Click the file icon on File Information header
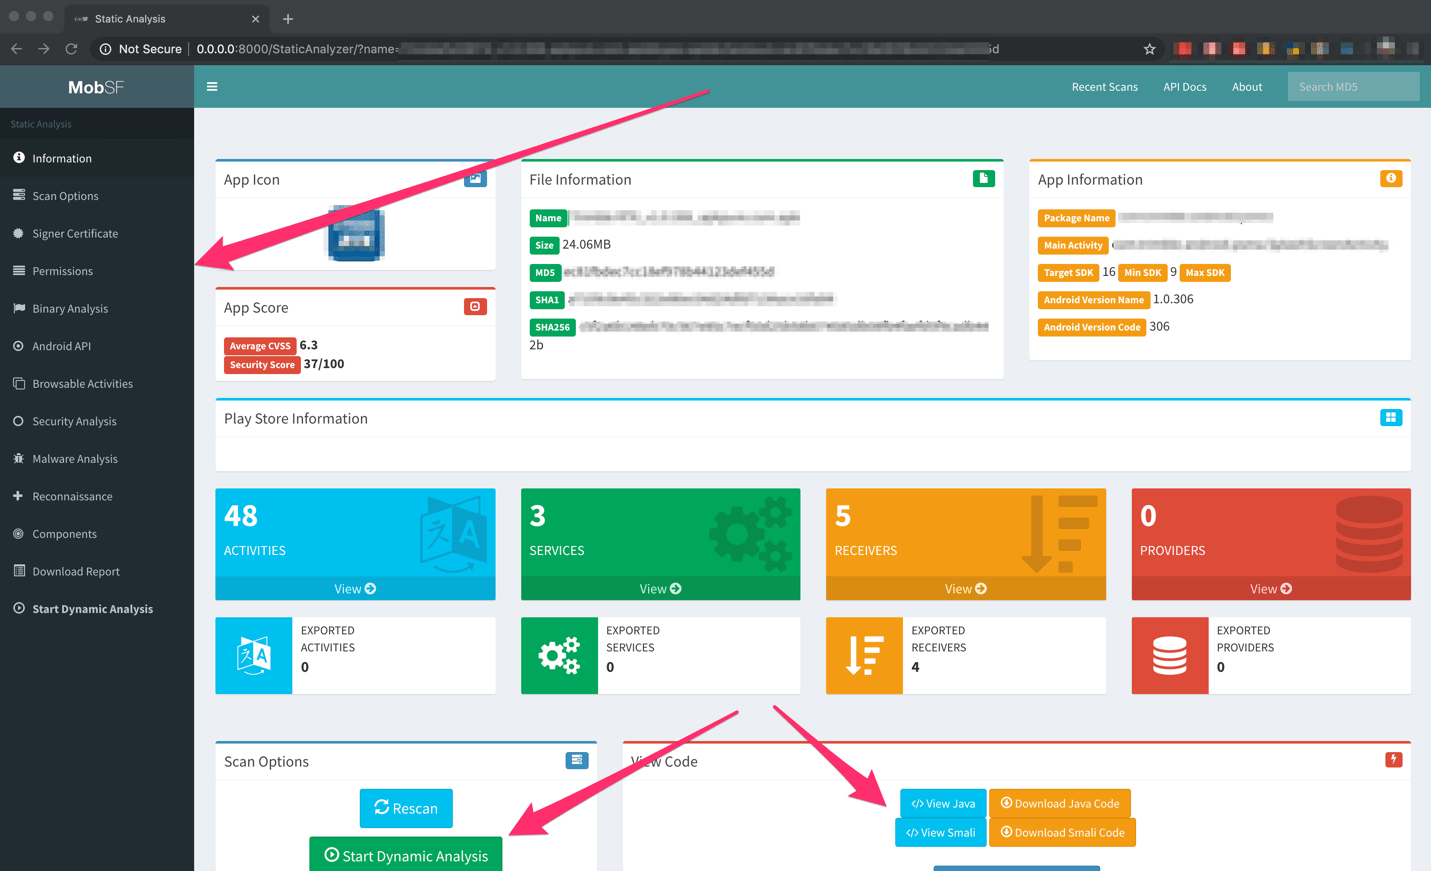The width and height of the screenshot is (1431, 871). [984, 177]
